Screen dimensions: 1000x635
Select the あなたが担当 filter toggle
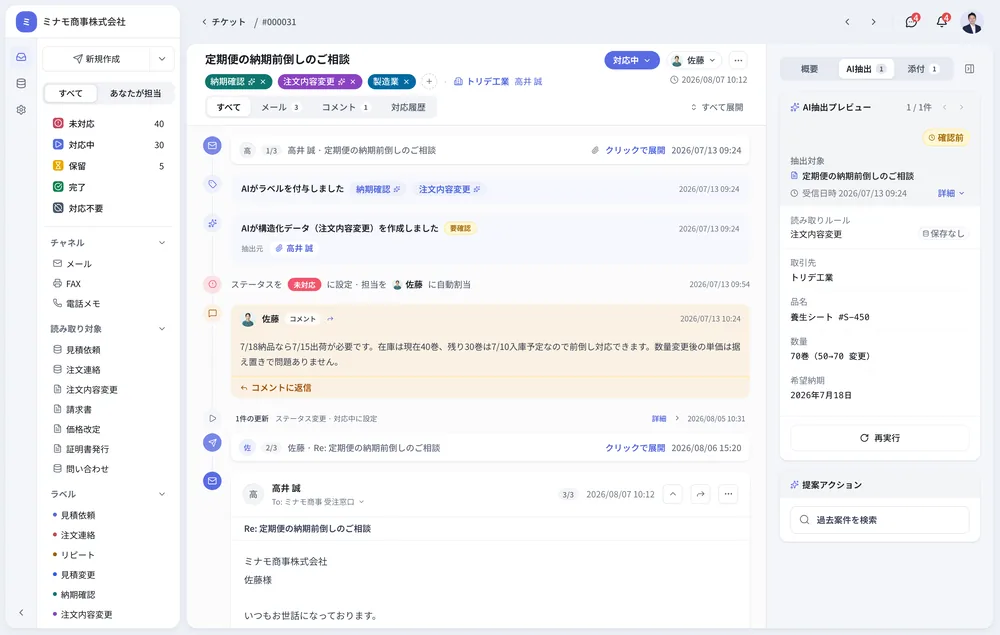[135, 93]
